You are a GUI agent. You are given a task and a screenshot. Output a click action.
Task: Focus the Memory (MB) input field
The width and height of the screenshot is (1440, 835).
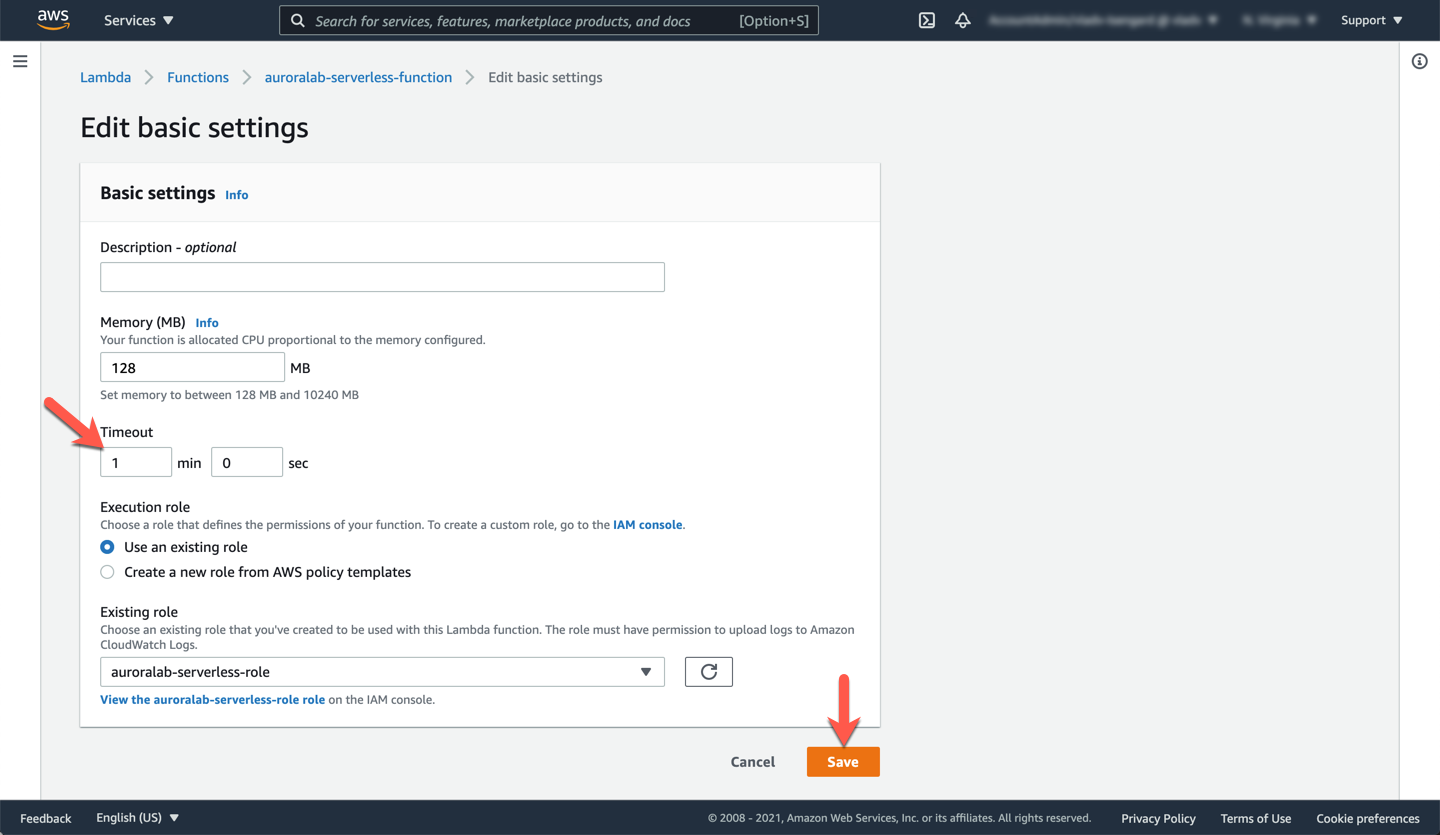coord(192,368)
